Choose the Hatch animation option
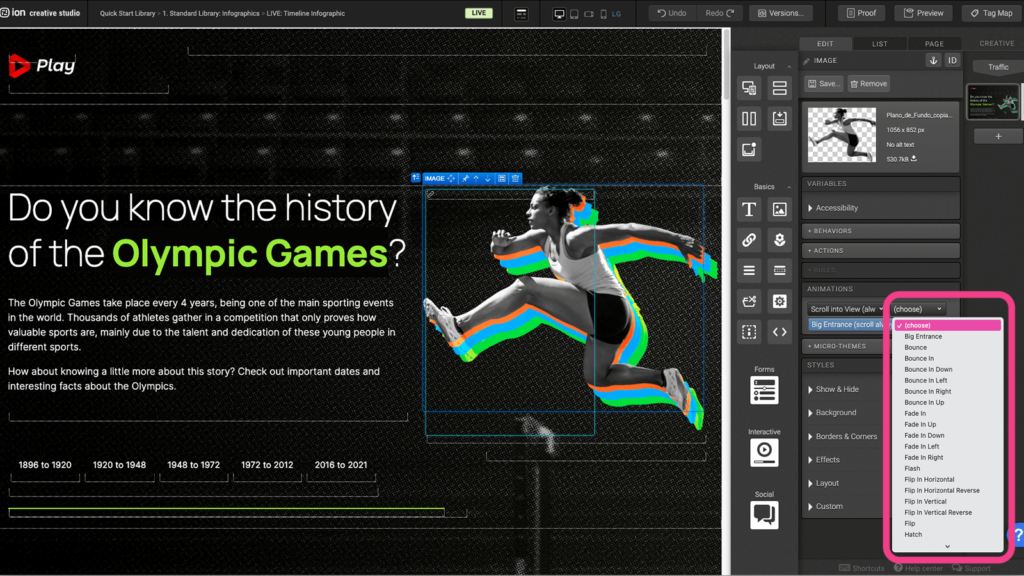This screenshot has height=576, width=1024. coord(948,534)
